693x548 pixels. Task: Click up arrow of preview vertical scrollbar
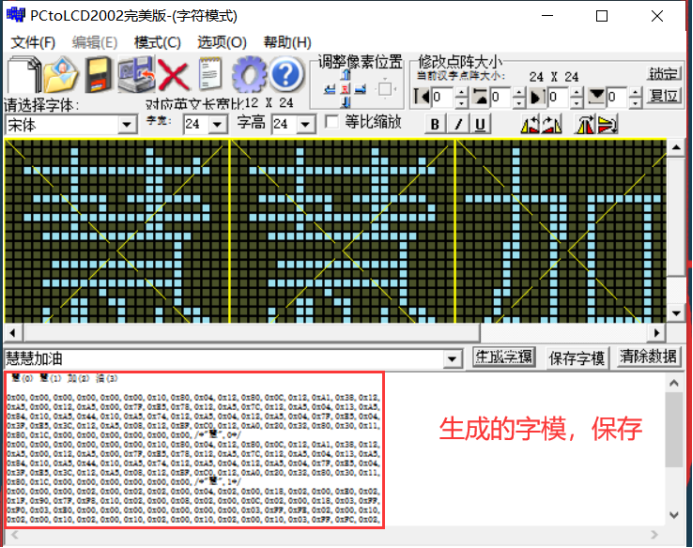(676, 148)
